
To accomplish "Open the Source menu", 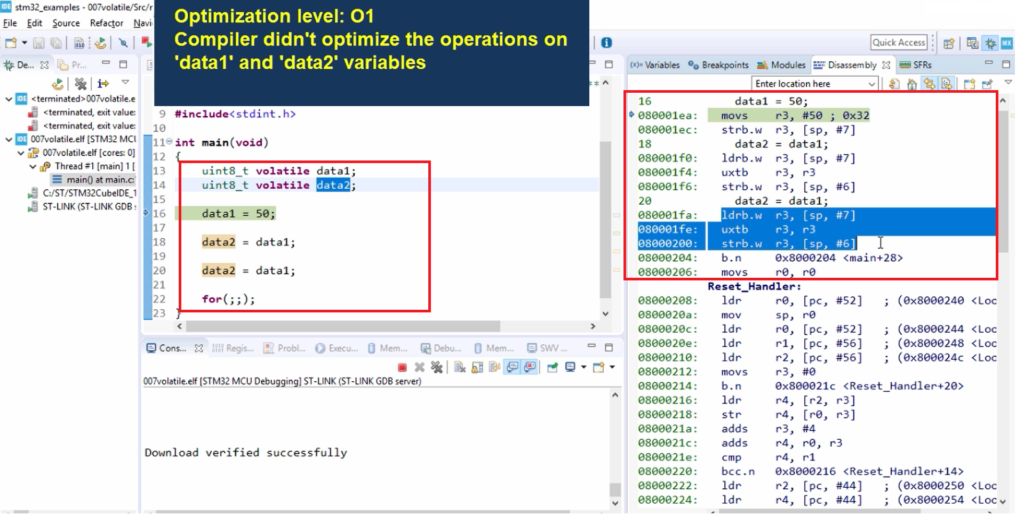I will (66, 23).
